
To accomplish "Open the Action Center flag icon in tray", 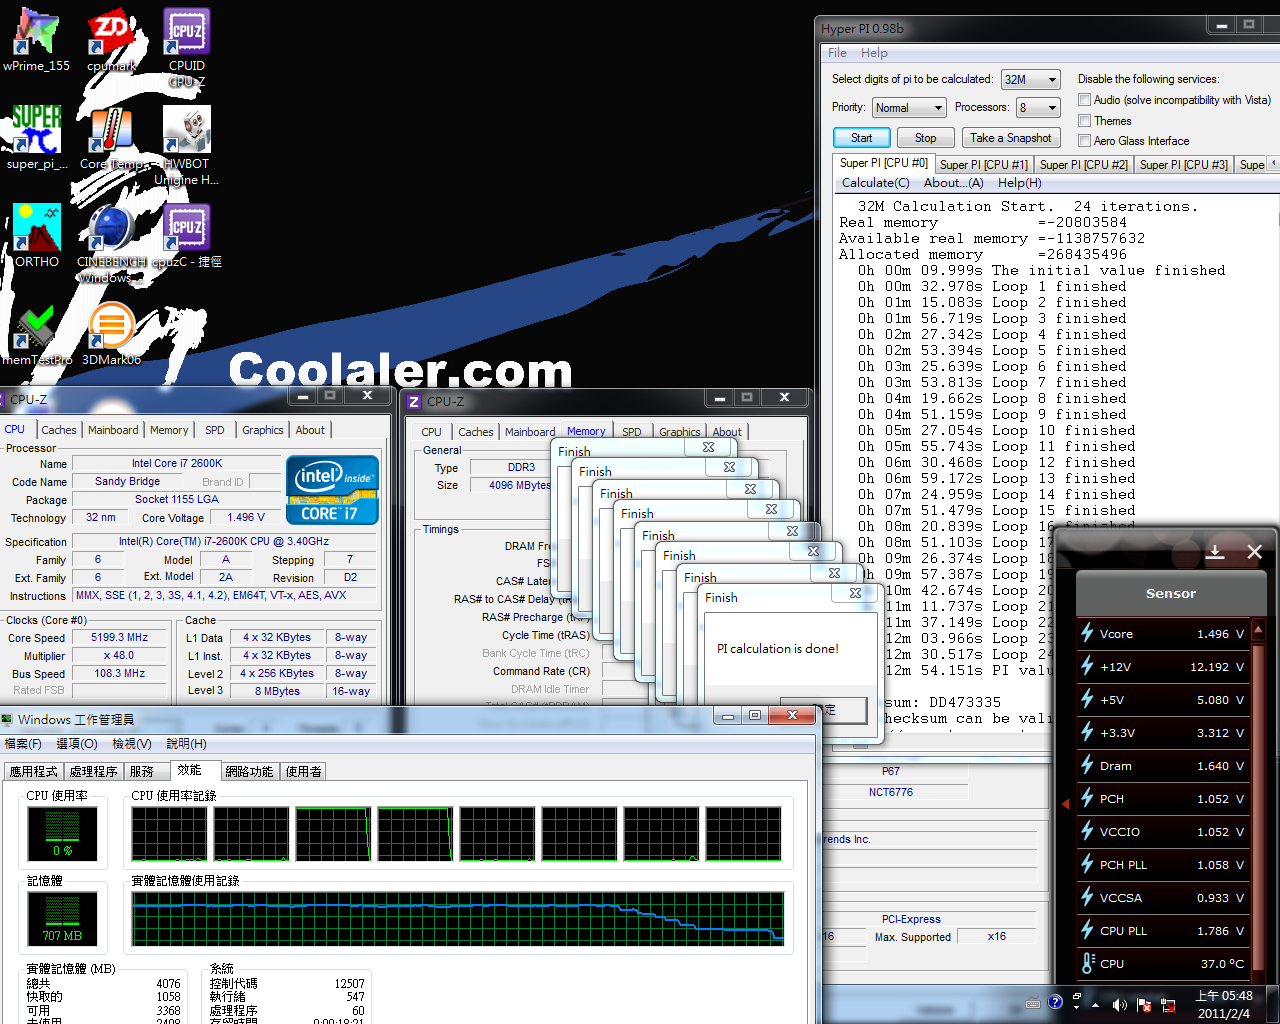I will click(x=1143, y=1004).
